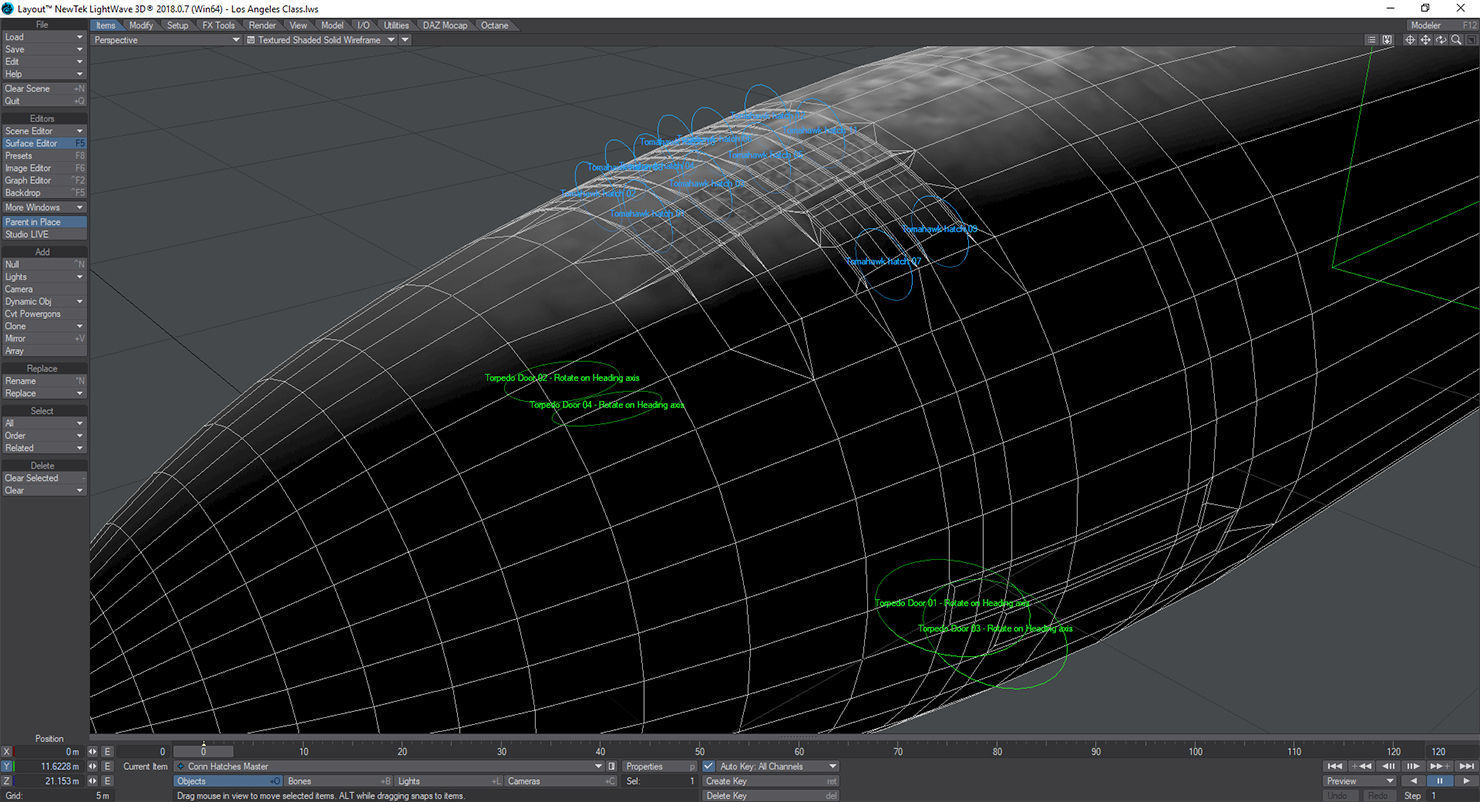
Task: Click the X position keyframe arrows icon
Action: click(93, 752)
